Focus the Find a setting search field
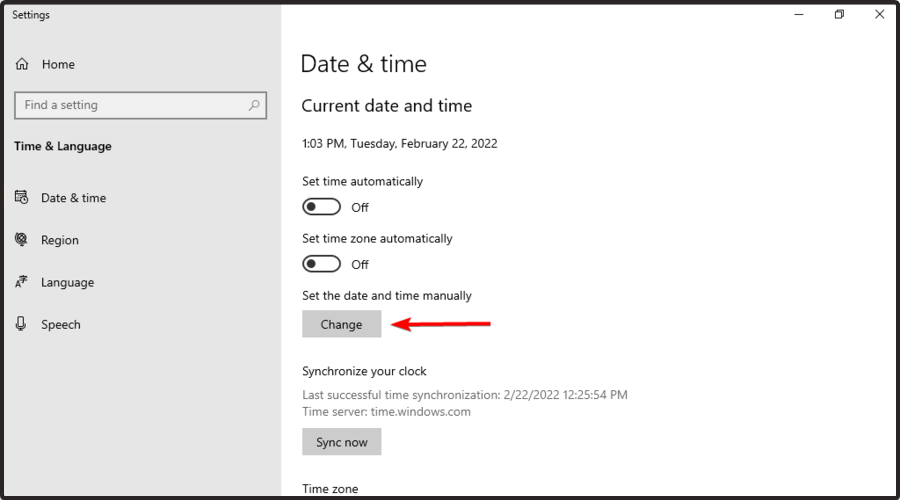The height and width of the screenshot is (500, 900). [x=130, y=105]
